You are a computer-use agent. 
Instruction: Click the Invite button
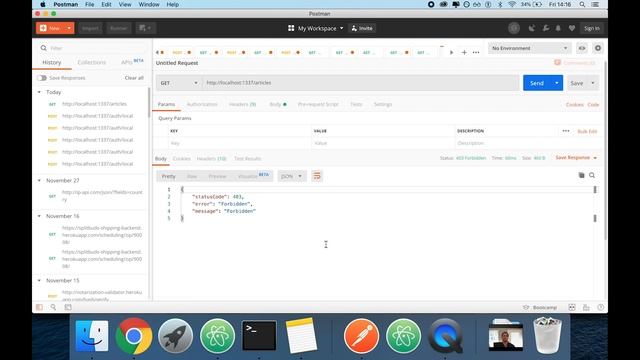[x=362, y=28]
